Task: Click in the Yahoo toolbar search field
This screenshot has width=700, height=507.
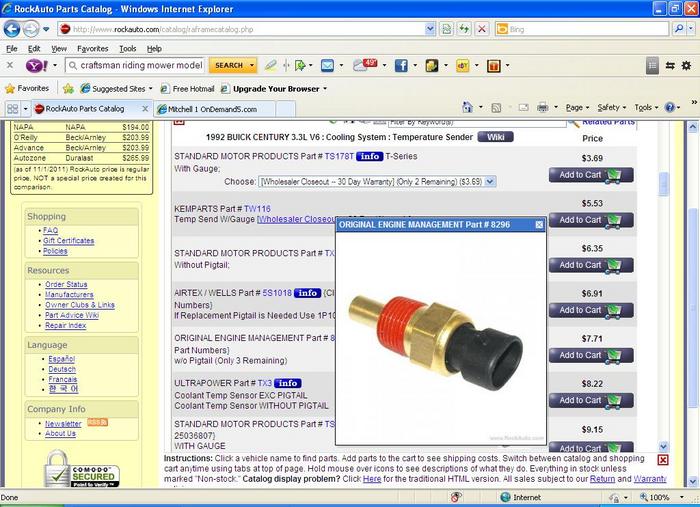Action: 135,66
